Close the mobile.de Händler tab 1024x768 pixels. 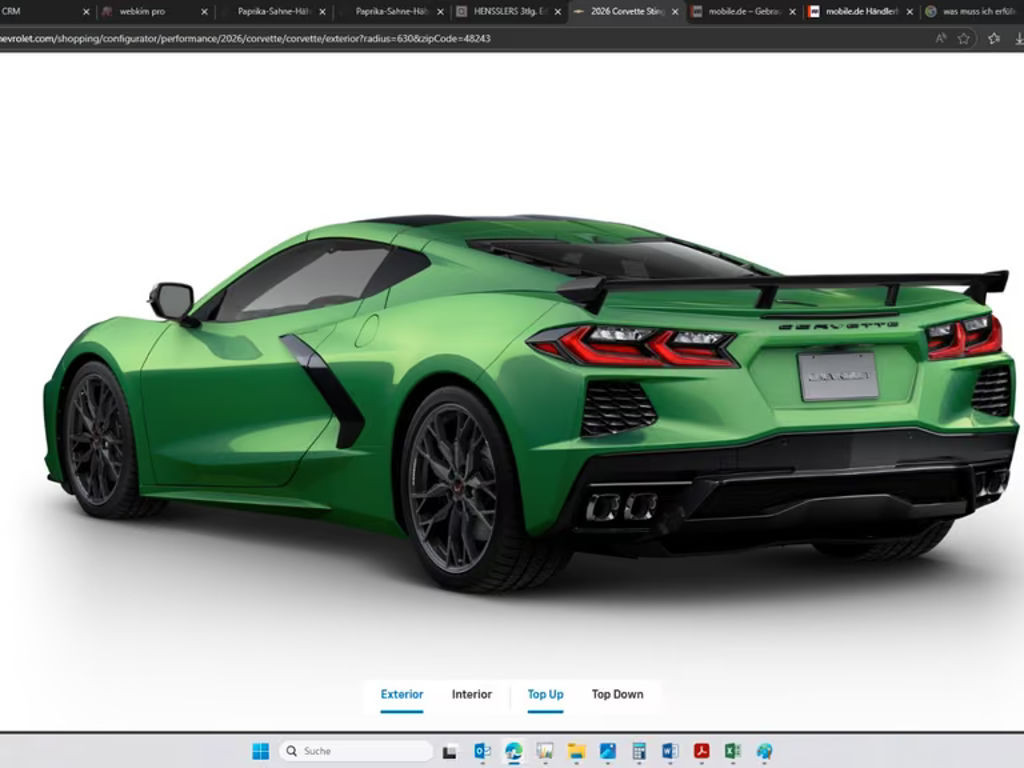tap(910, 12)
